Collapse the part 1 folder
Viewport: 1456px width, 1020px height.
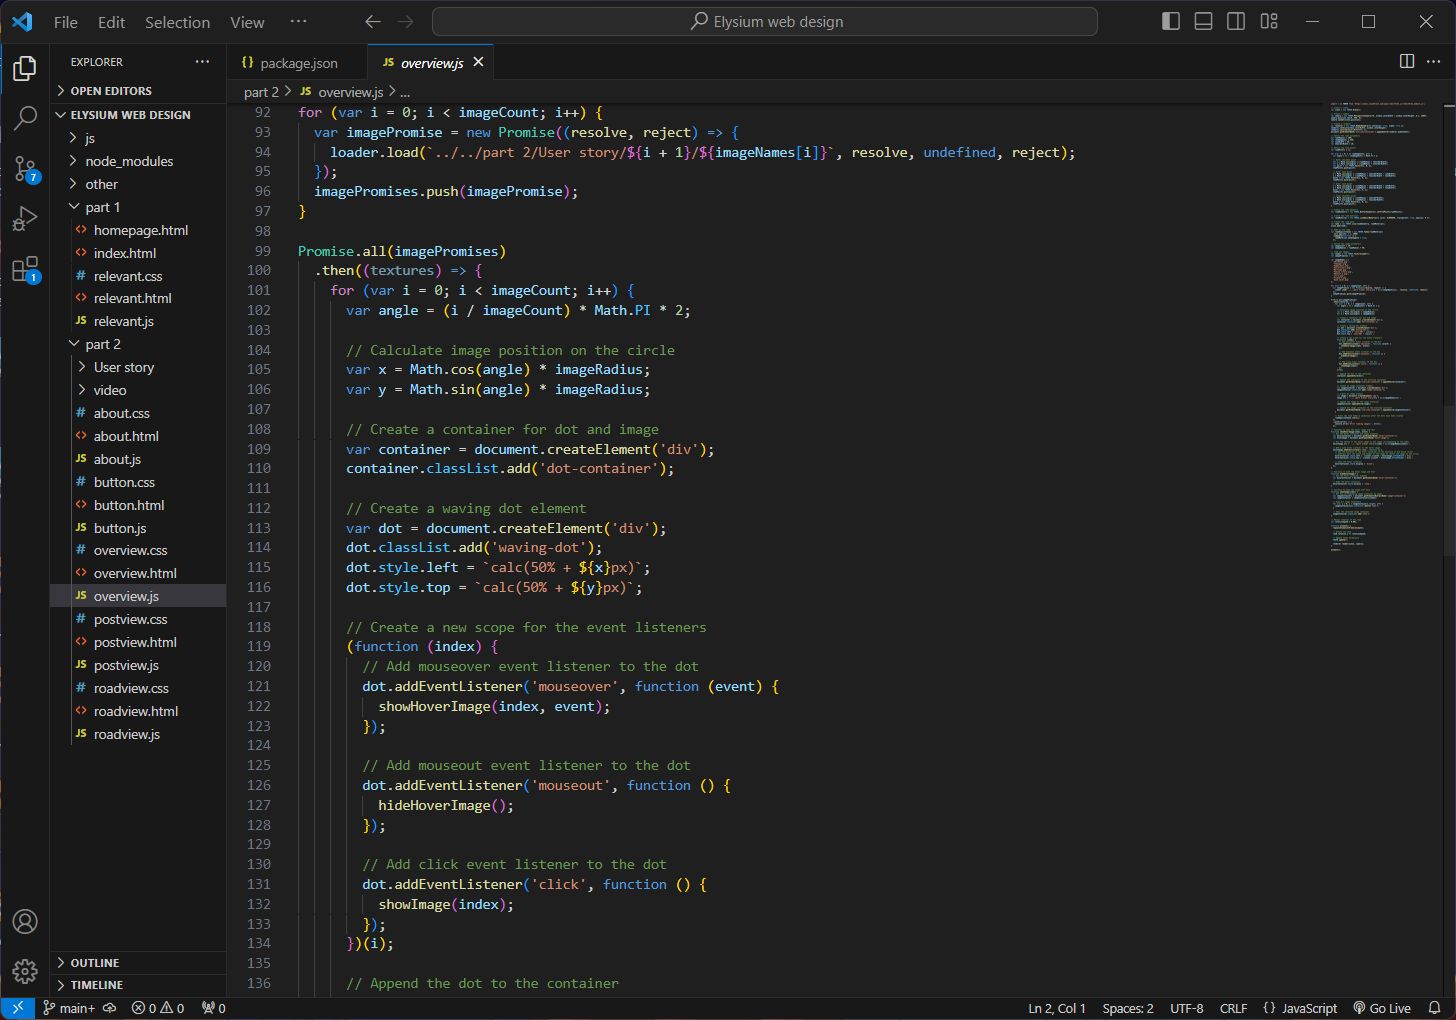point(102,207)
